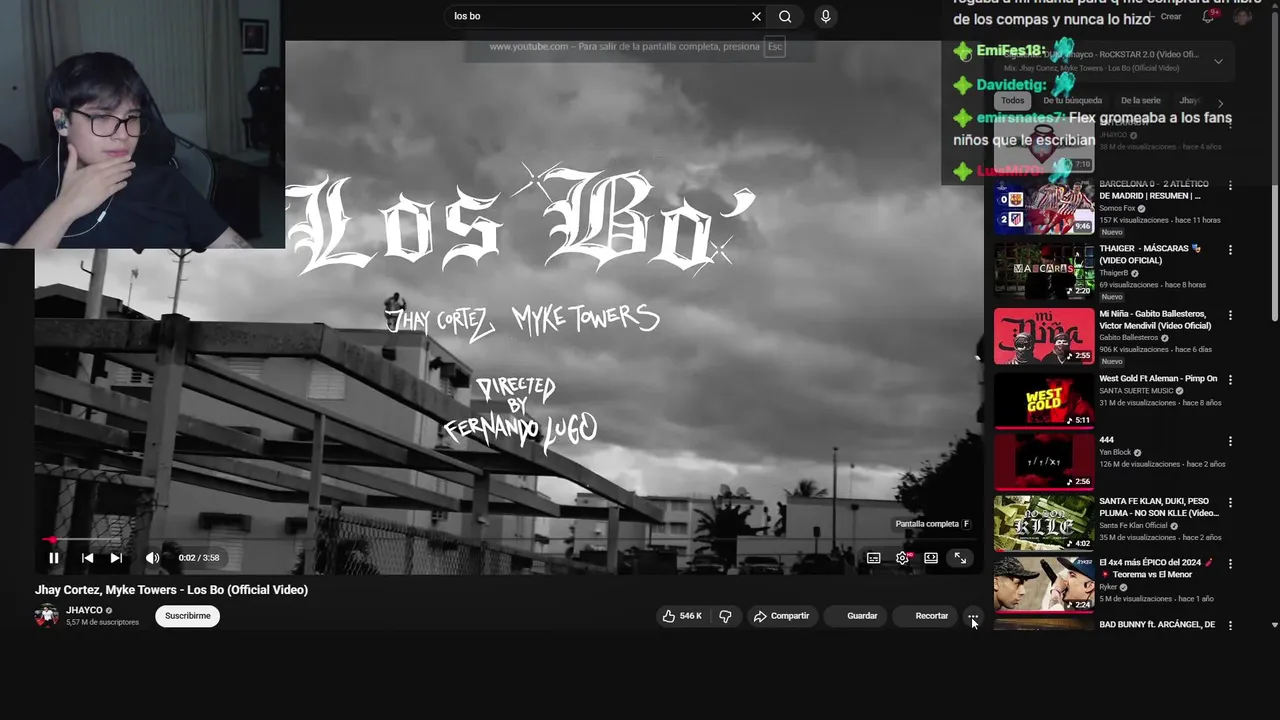Viewport: 1280px width, 720px height.
Task: Open options for Mi Niña video
Action: (1230, 315)
